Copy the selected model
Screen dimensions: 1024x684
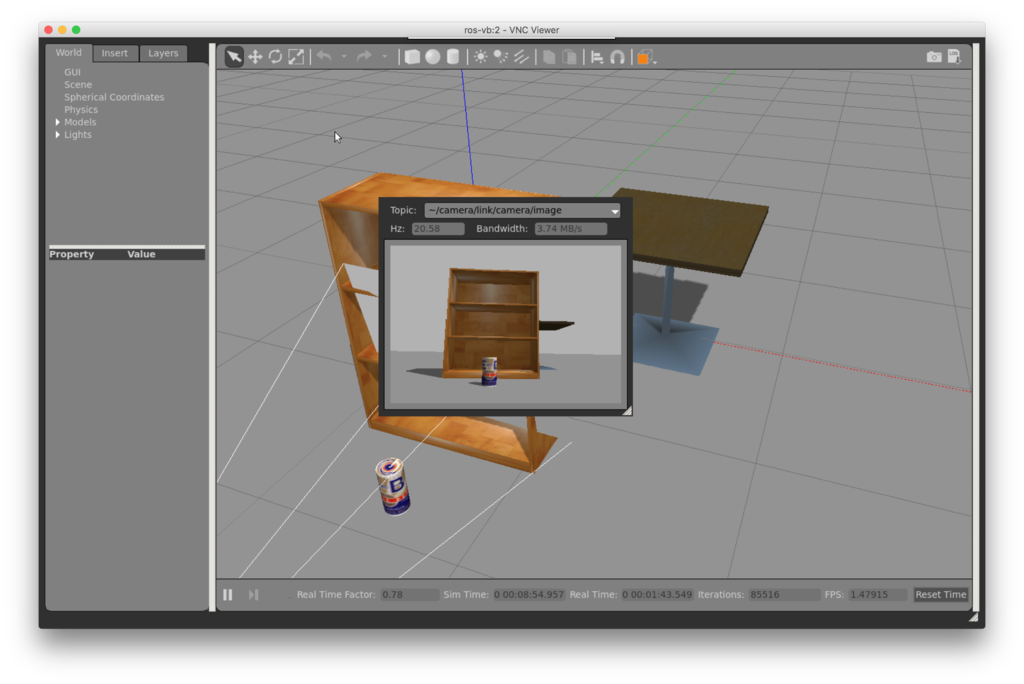[x=549, y=57]
